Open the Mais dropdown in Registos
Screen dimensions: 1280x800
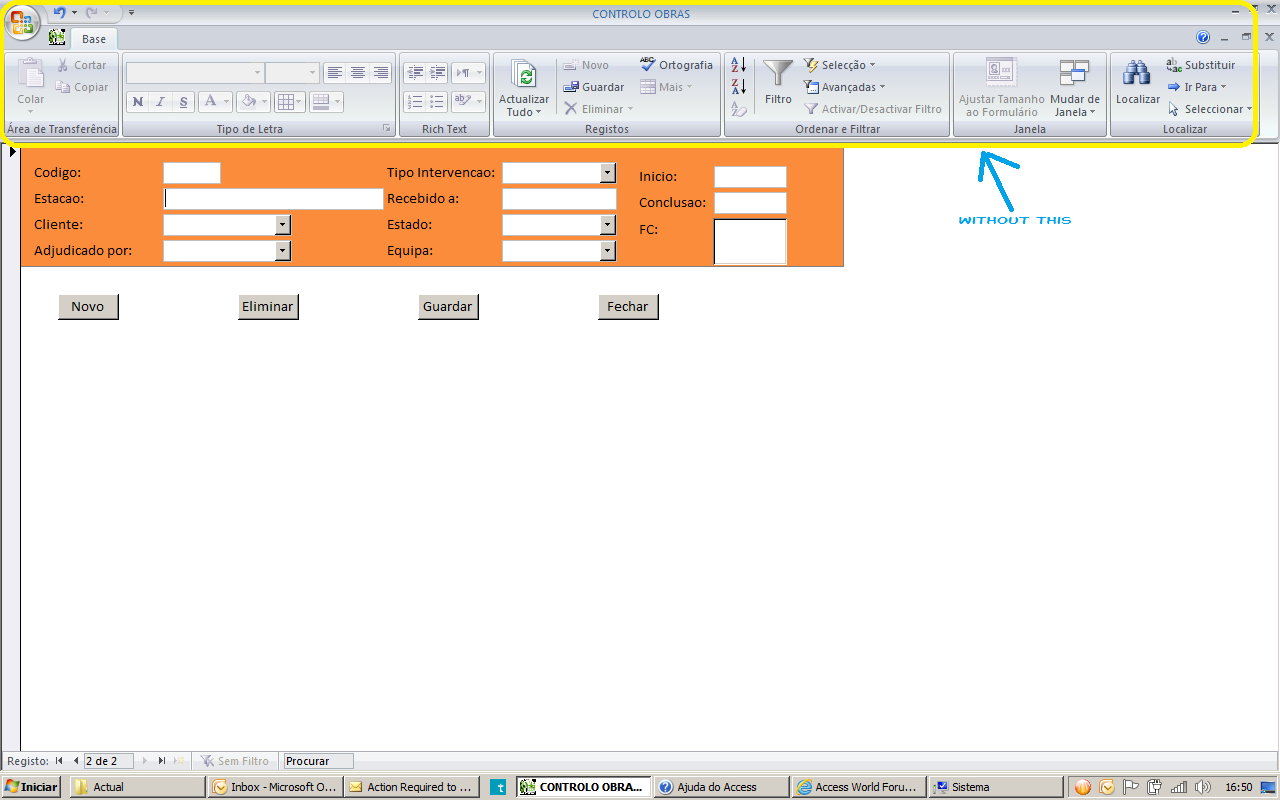666,87
